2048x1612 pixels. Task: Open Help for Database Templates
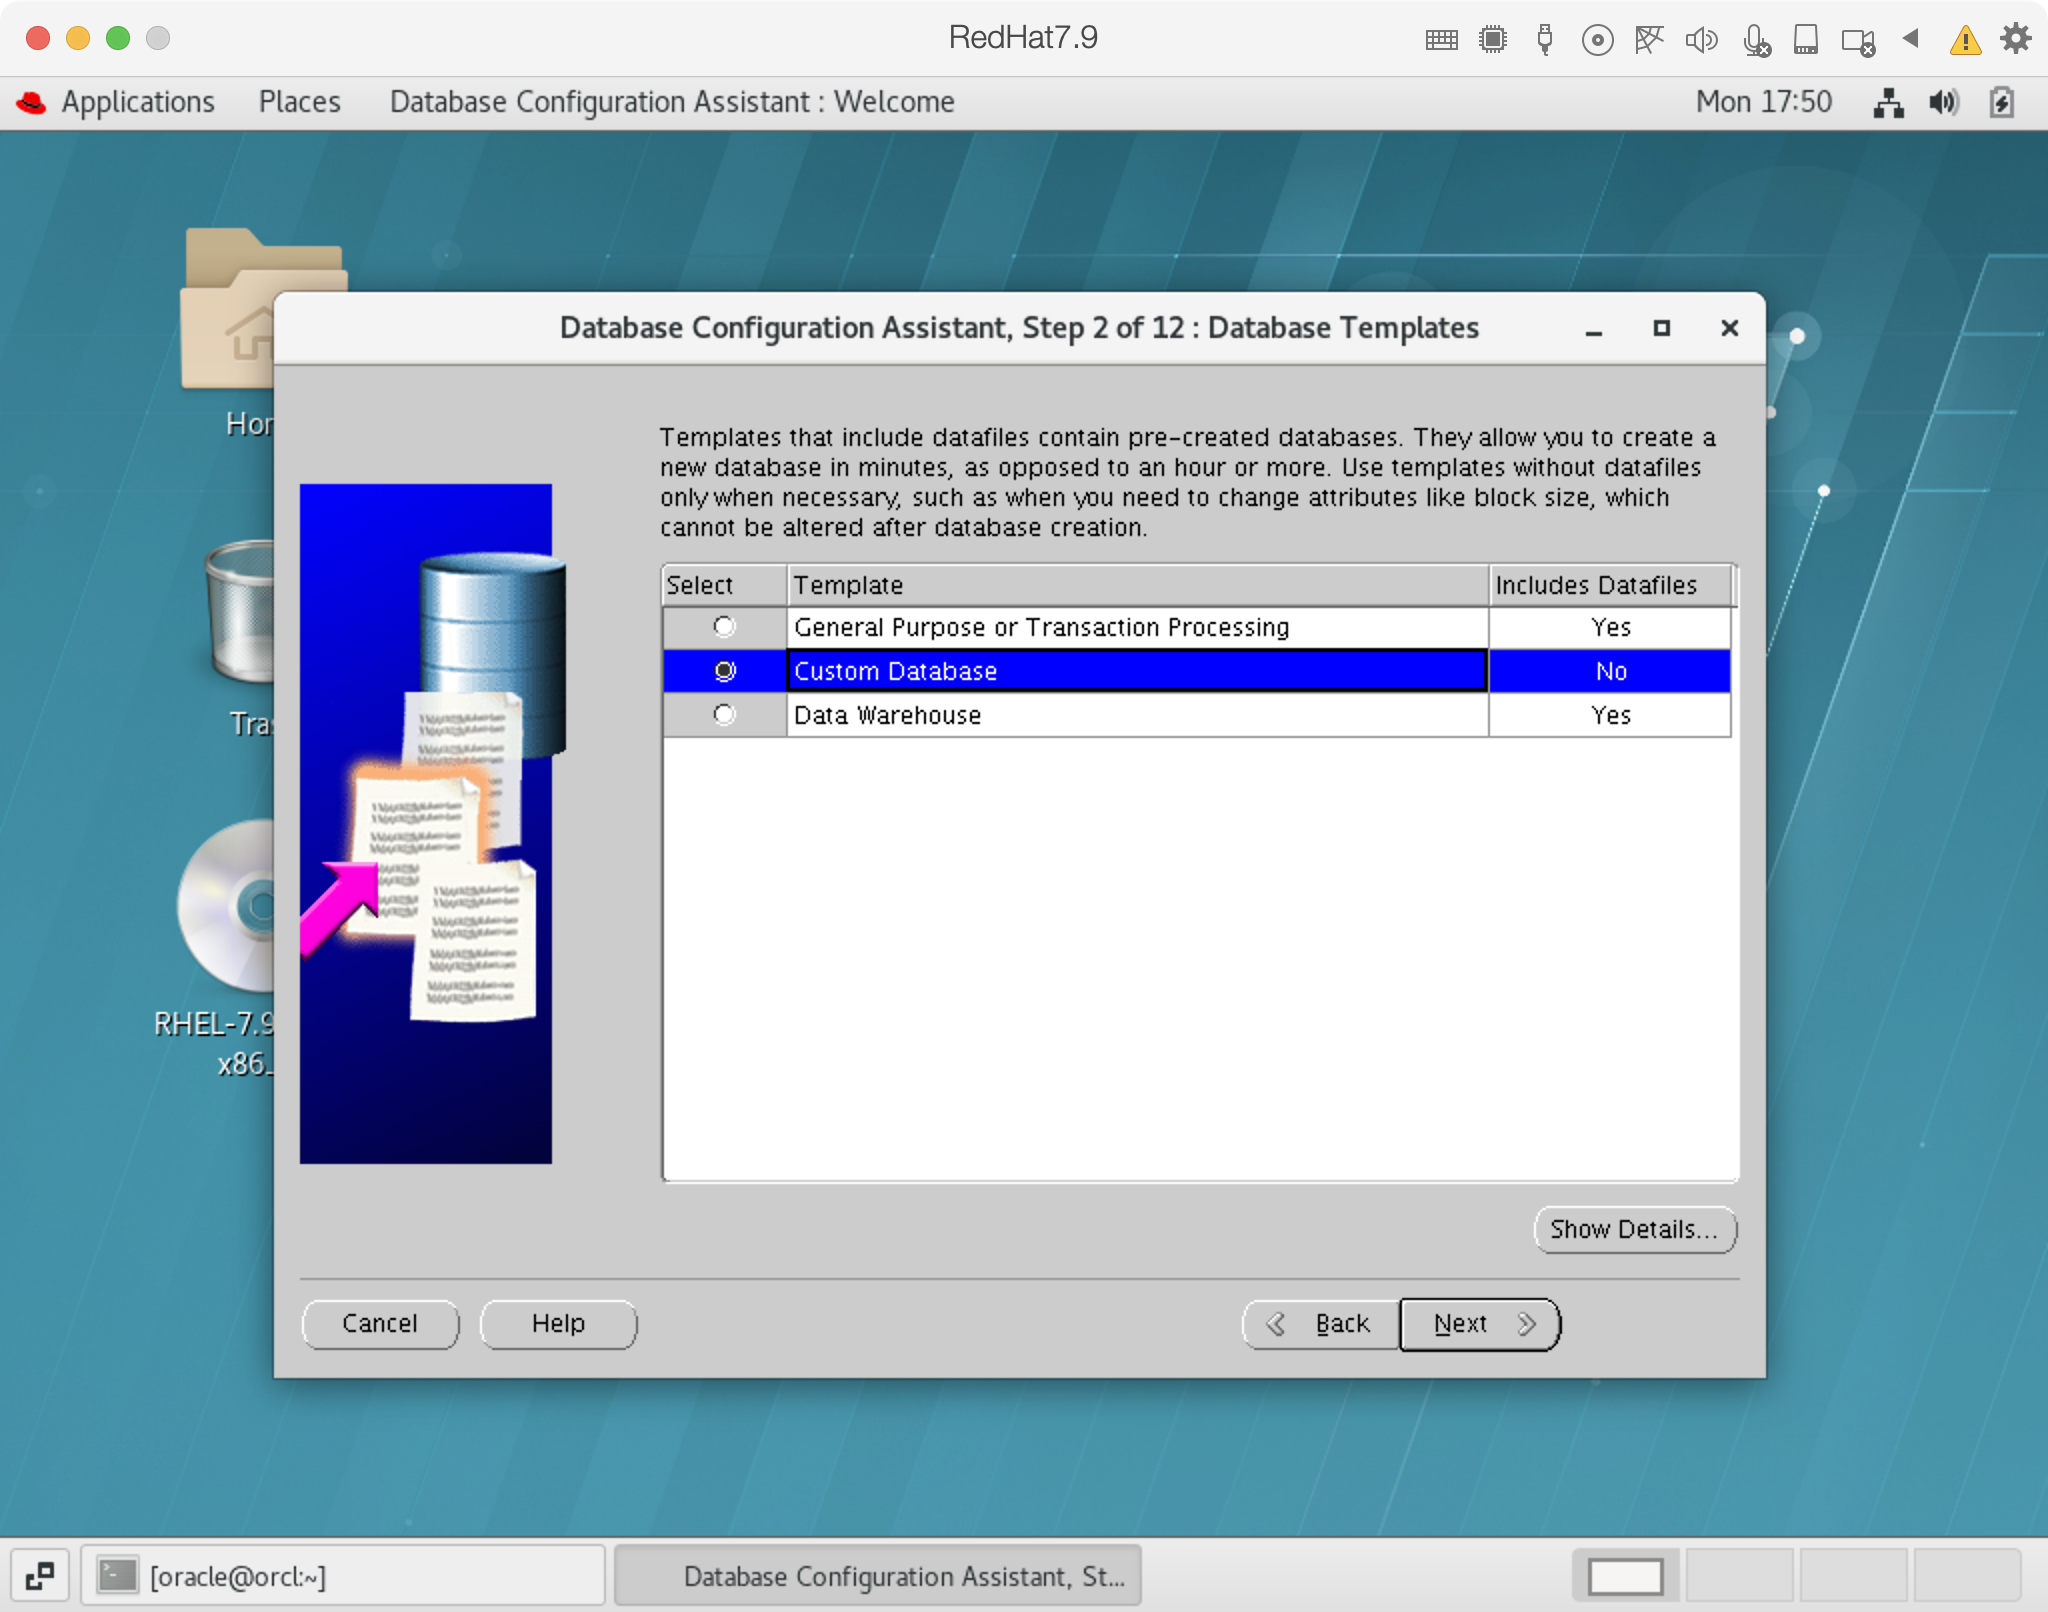[x=558, y=1324]
